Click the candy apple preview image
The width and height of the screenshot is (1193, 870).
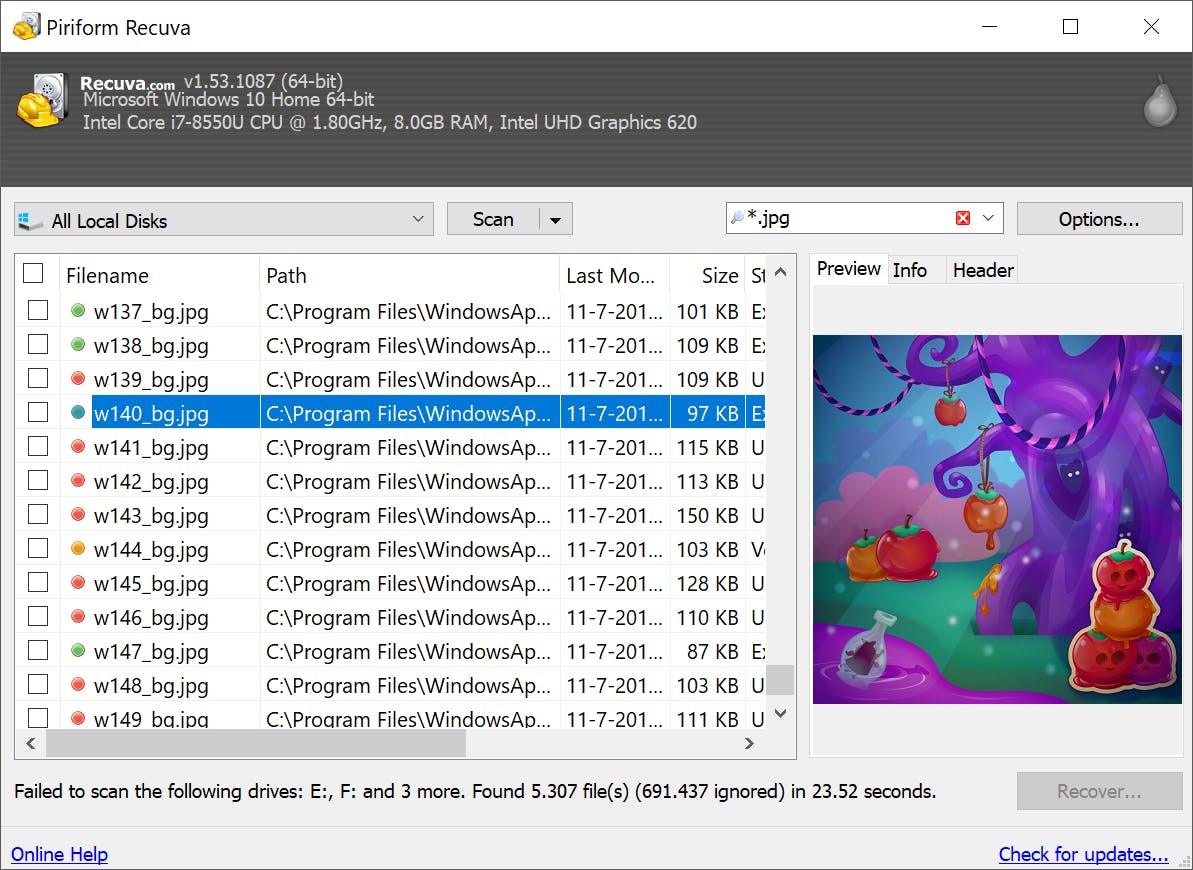pyautogui.click(x=997, y=519)
